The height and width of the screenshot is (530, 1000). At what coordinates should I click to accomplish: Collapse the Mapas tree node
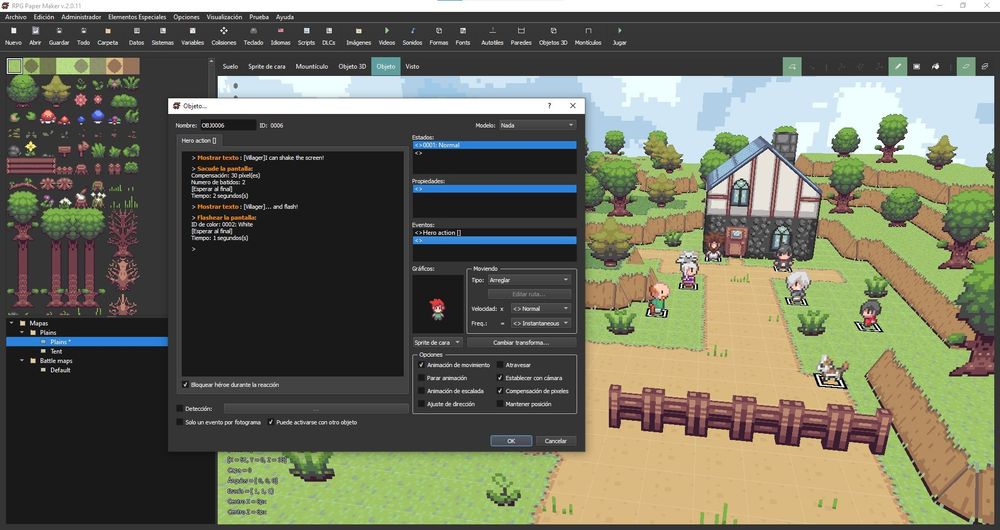12,323
